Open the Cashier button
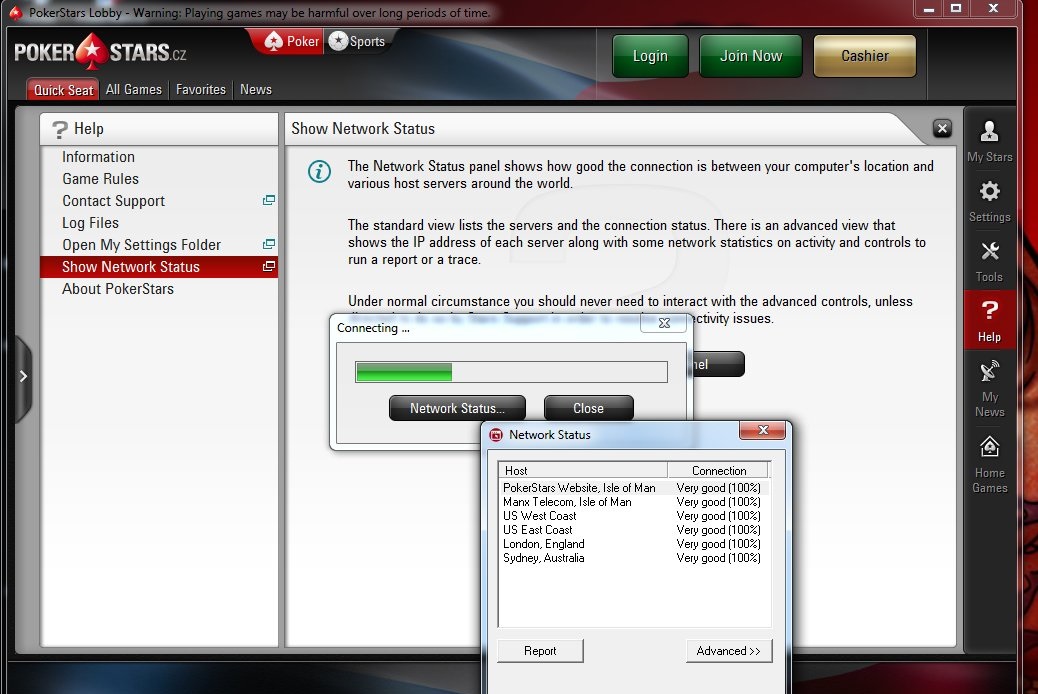The height and width of the screenshot is (694, 1038). coord(865,56)
